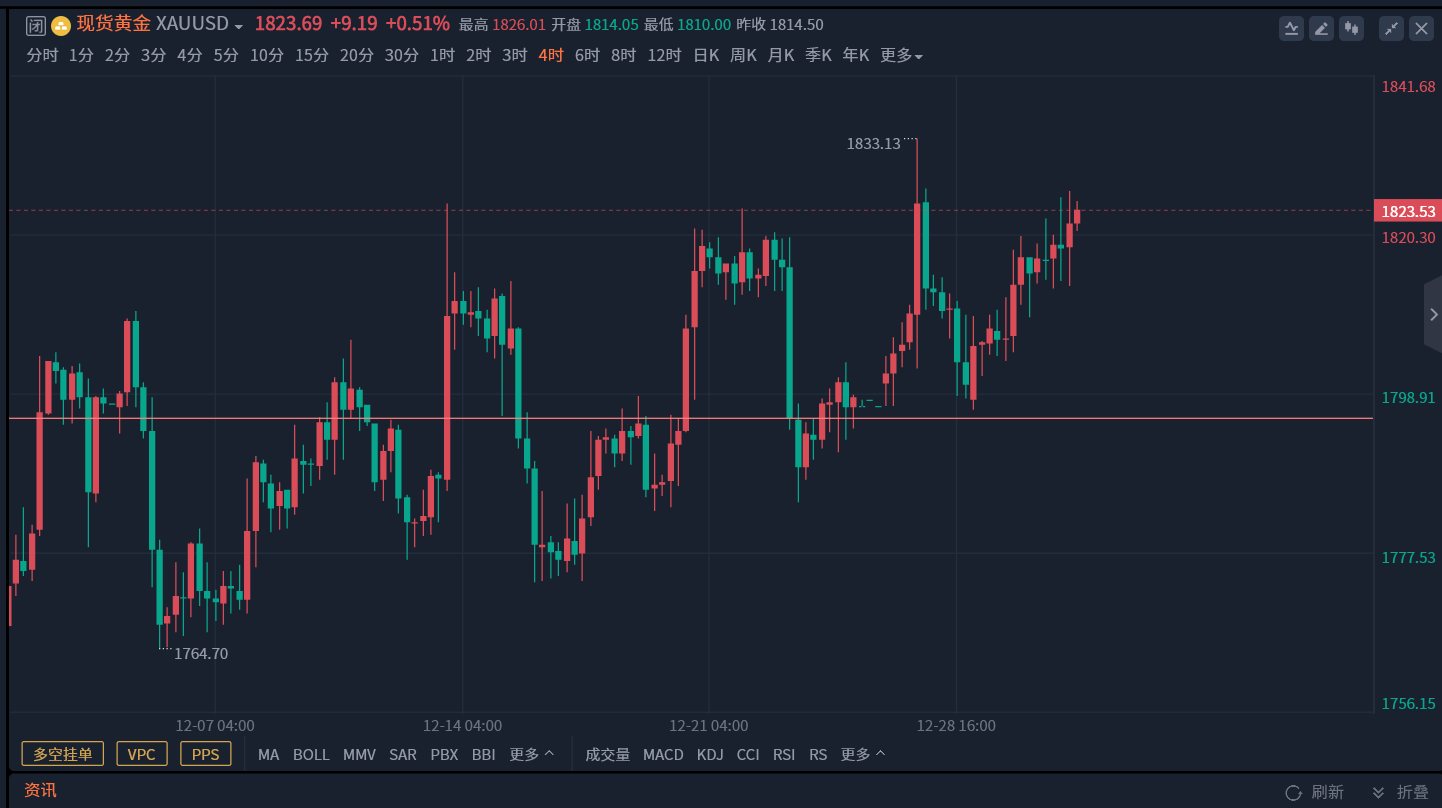Viewport: 1442px width, 808px height.
Task: Enable the MACD indicator
Action: [x=663, y=754]
